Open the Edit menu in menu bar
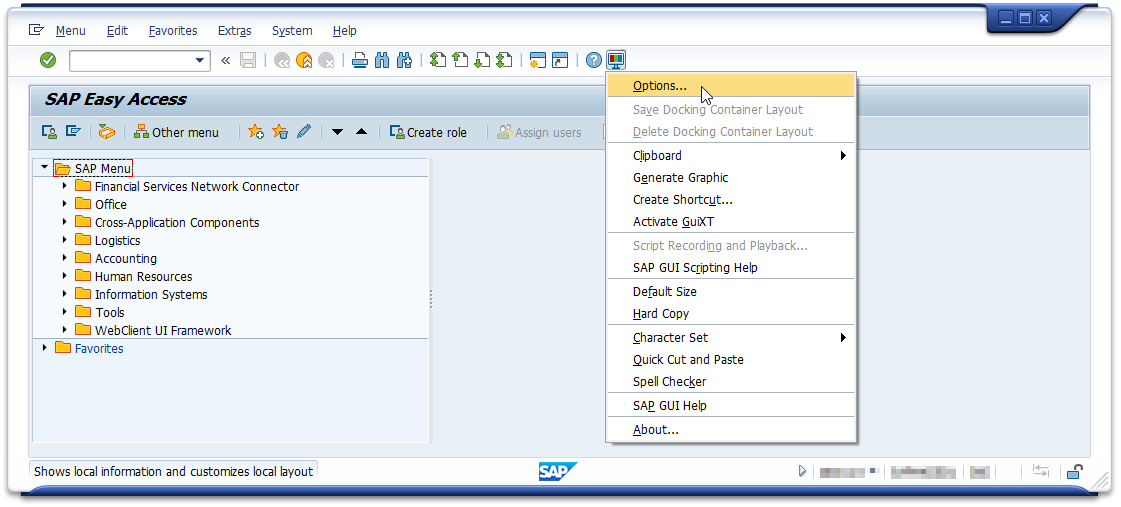Image resolution: width=1121 pixels, height=507 pixels. pyautogui.click(x=117, y=31)
